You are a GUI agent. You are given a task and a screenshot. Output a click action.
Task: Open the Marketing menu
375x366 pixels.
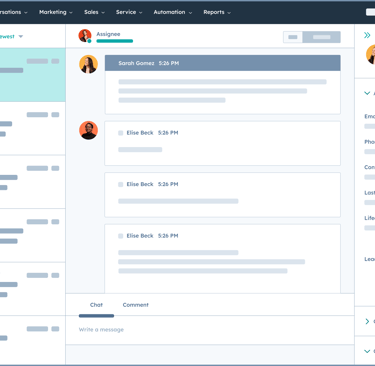[x=56, y=12]
